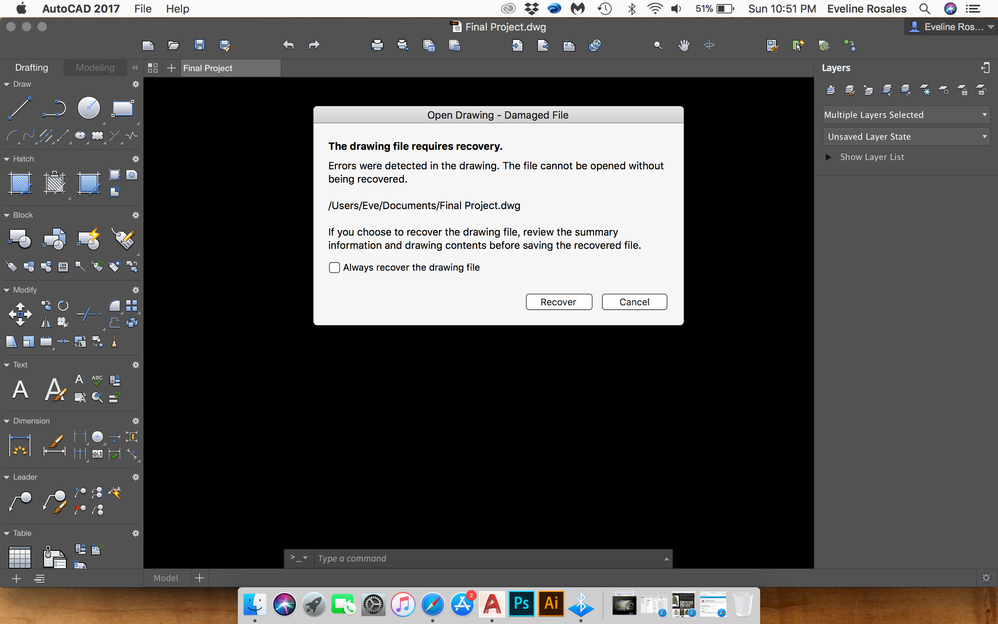Viewport: 998px width, 624px height.
Task: Choose the Gradient hatch tool
Action: tap(88, 183)
